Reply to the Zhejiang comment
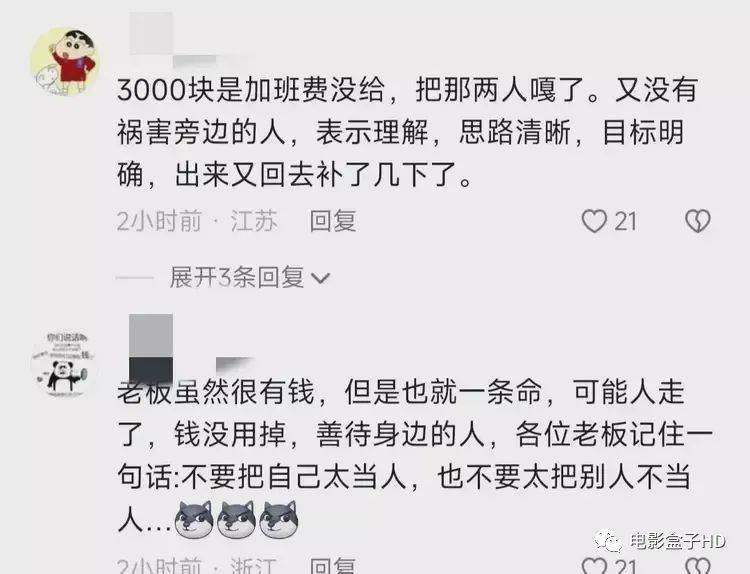 (x=333, y=565)
